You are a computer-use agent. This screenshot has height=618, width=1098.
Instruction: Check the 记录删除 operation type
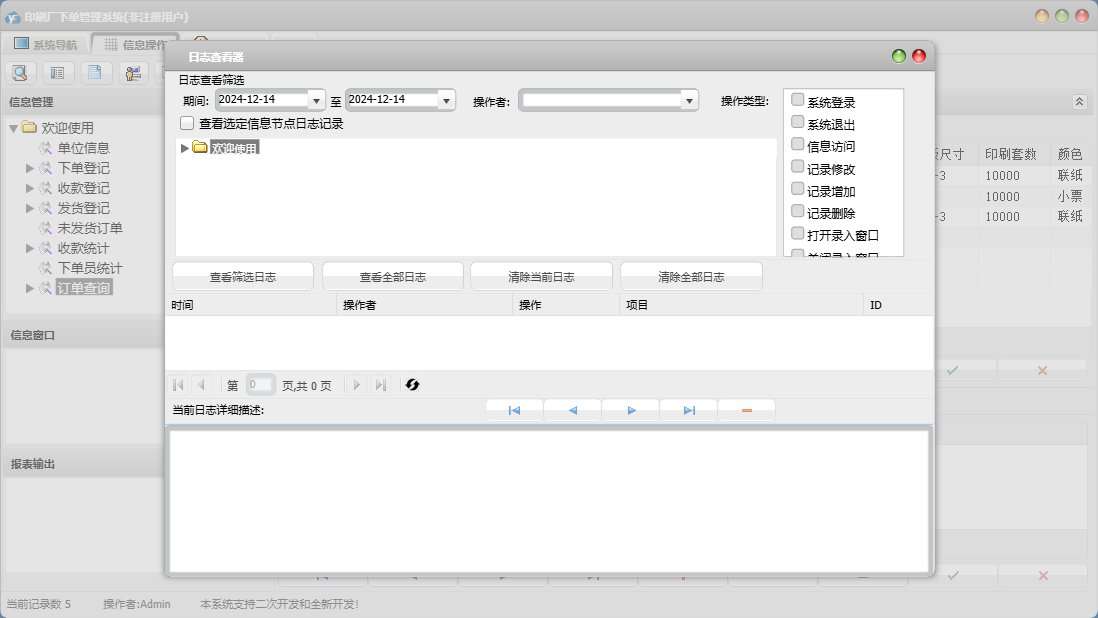click(797, 211)
